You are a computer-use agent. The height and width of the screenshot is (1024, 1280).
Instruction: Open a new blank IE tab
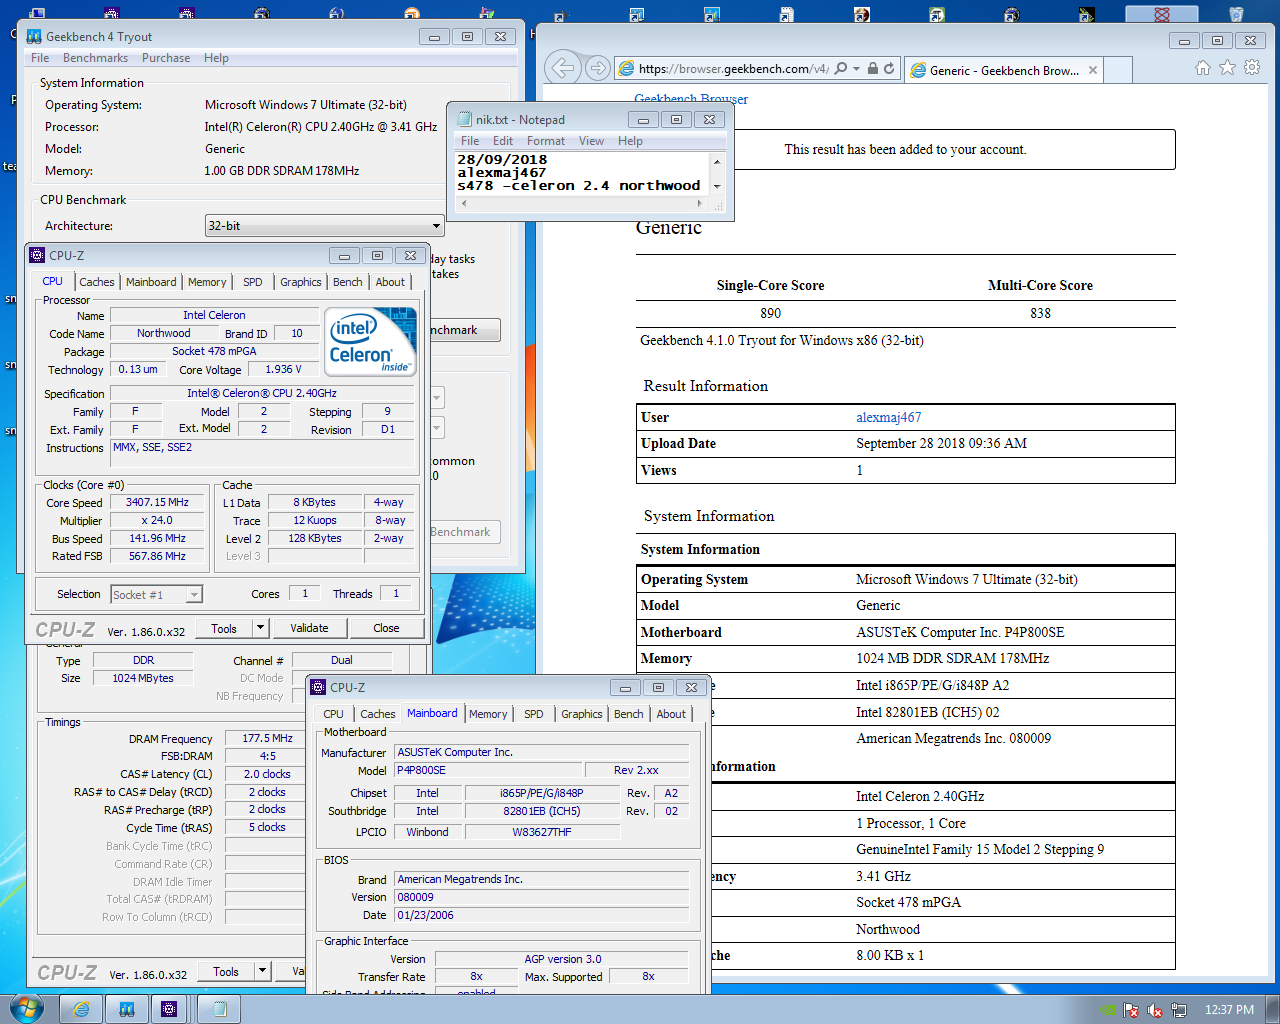point(1118,70)
